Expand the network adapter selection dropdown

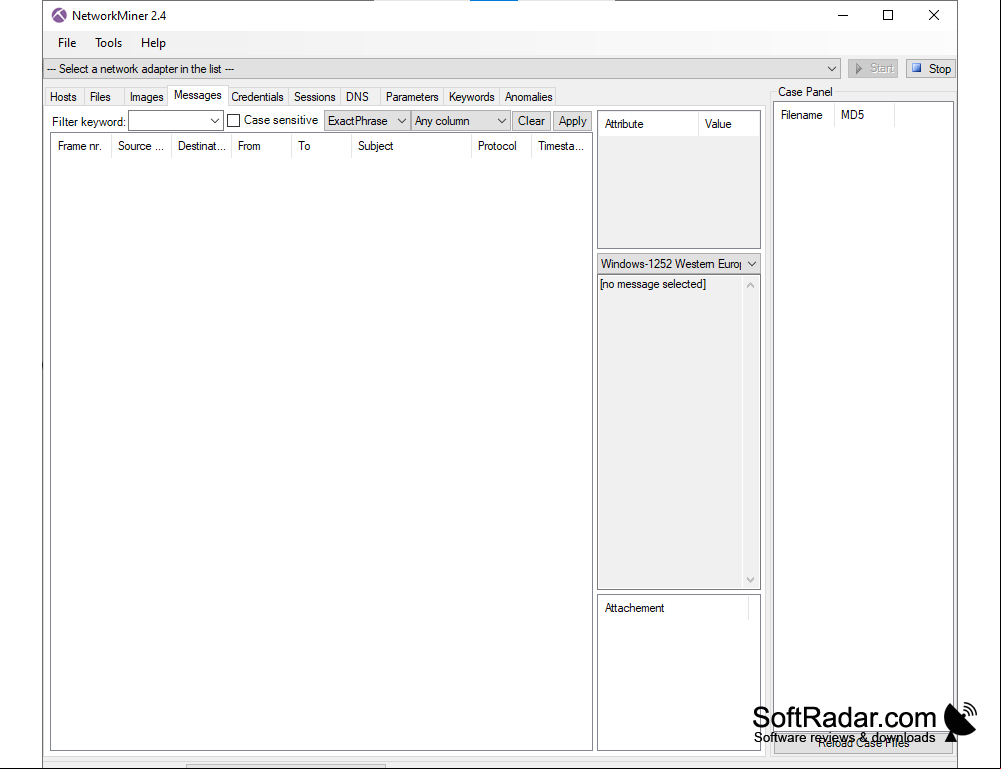click(x=442, y=69)
